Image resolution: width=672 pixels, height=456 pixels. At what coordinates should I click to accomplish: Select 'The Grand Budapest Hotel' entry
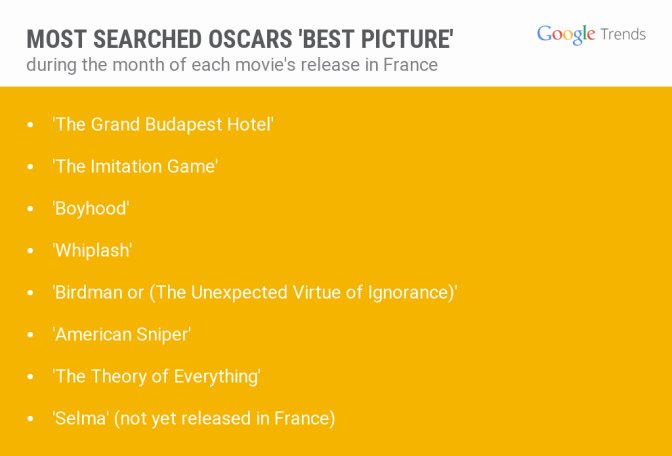163,125
